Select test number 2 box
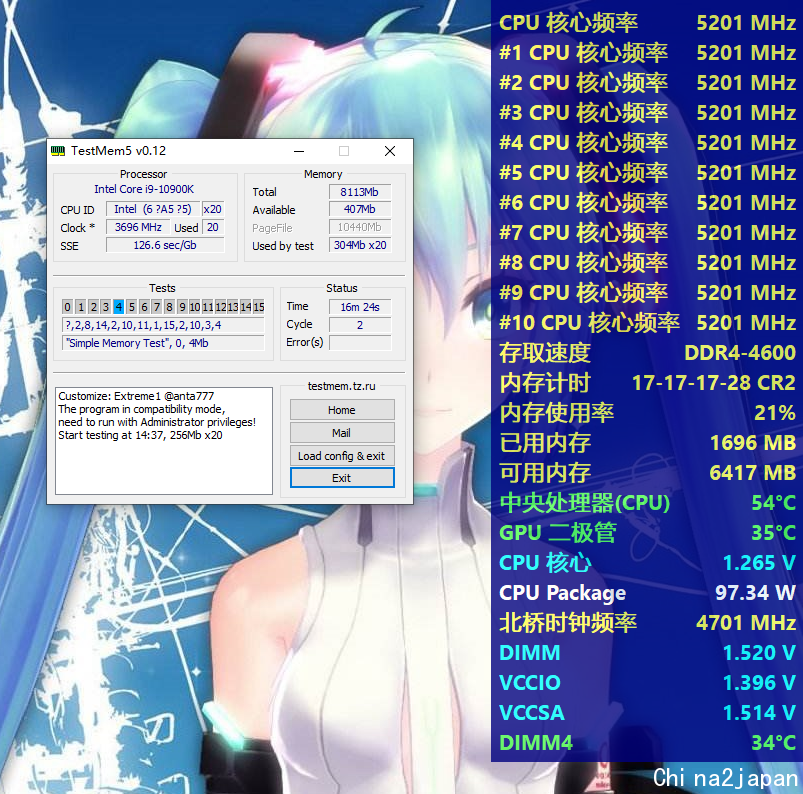This screenshot has height=794, width=803. [93, 307]
